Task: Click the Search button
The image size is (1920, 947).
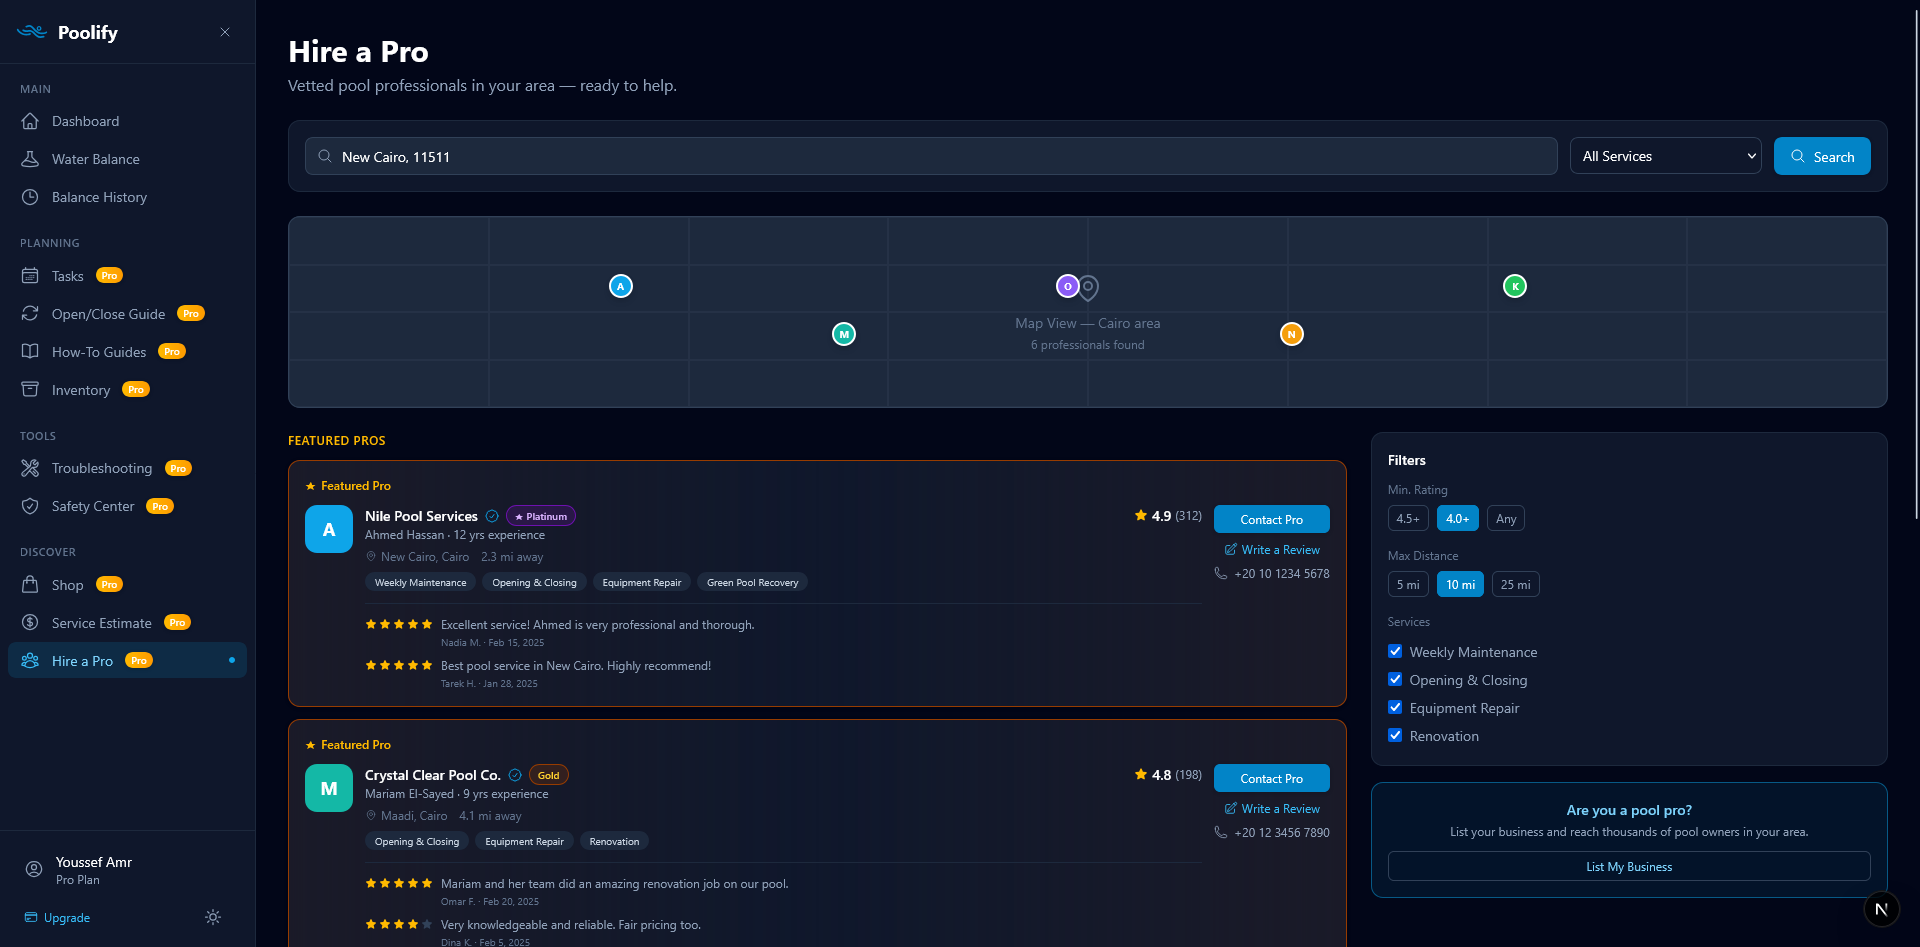Action: [1822, 156]
